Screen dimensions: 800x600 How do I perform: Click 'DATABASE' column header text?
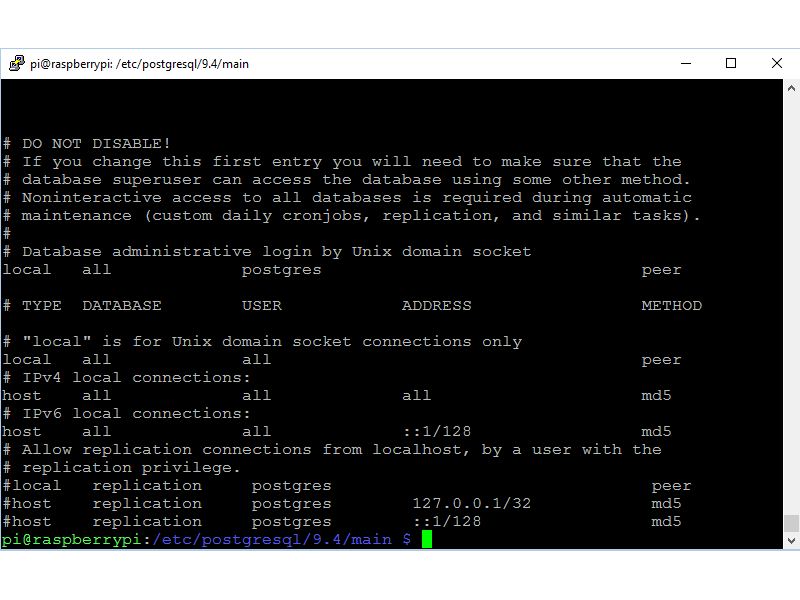(x=122, y=306)
